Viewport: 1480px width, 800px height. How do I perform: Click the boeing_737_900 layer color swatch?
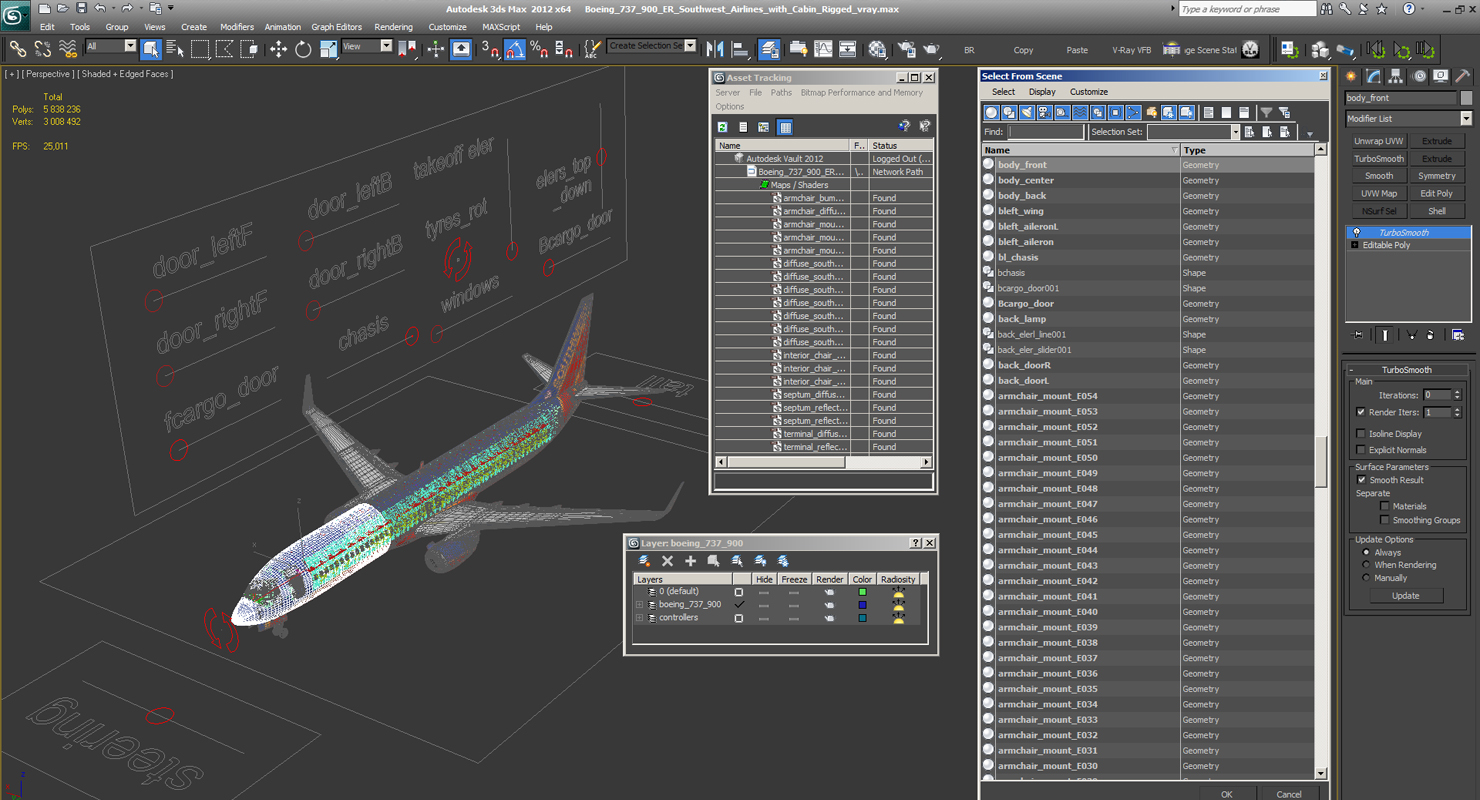pyautogui.click(x=862, y=605)
